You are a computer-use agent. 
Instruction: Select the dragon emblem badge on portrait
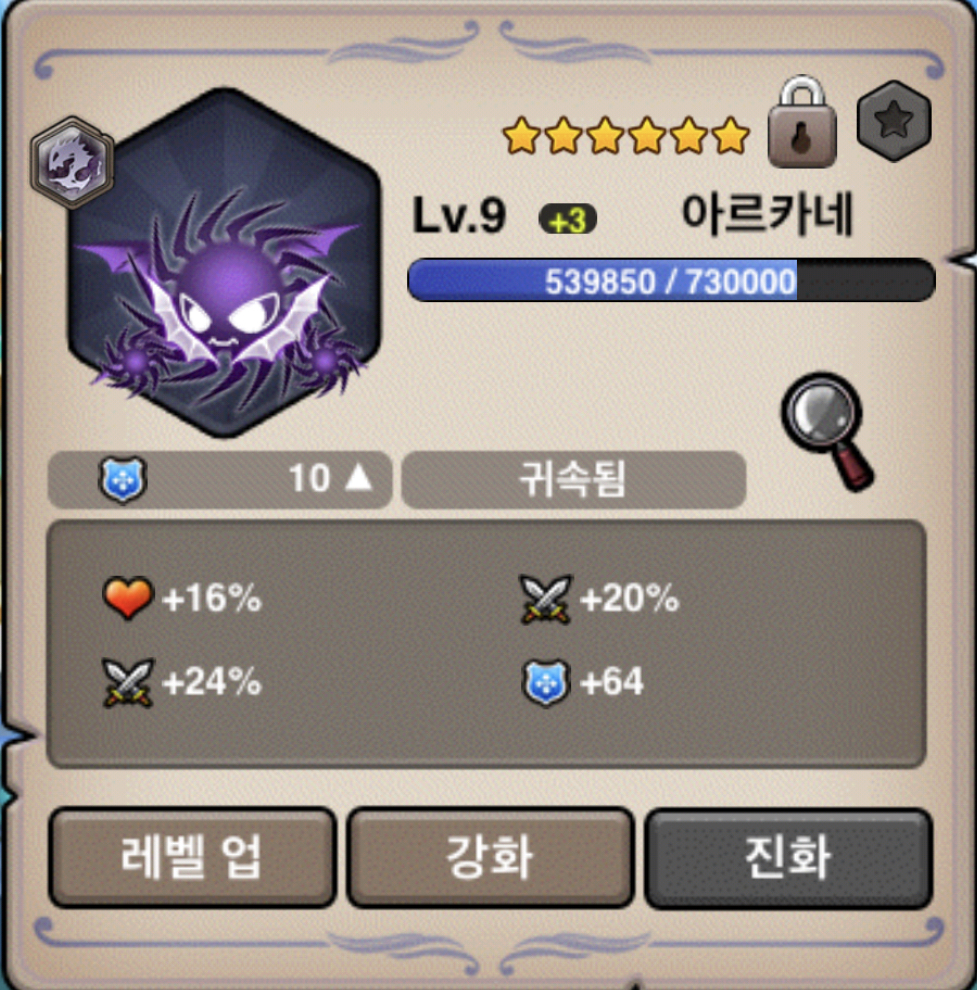[72, 162]
